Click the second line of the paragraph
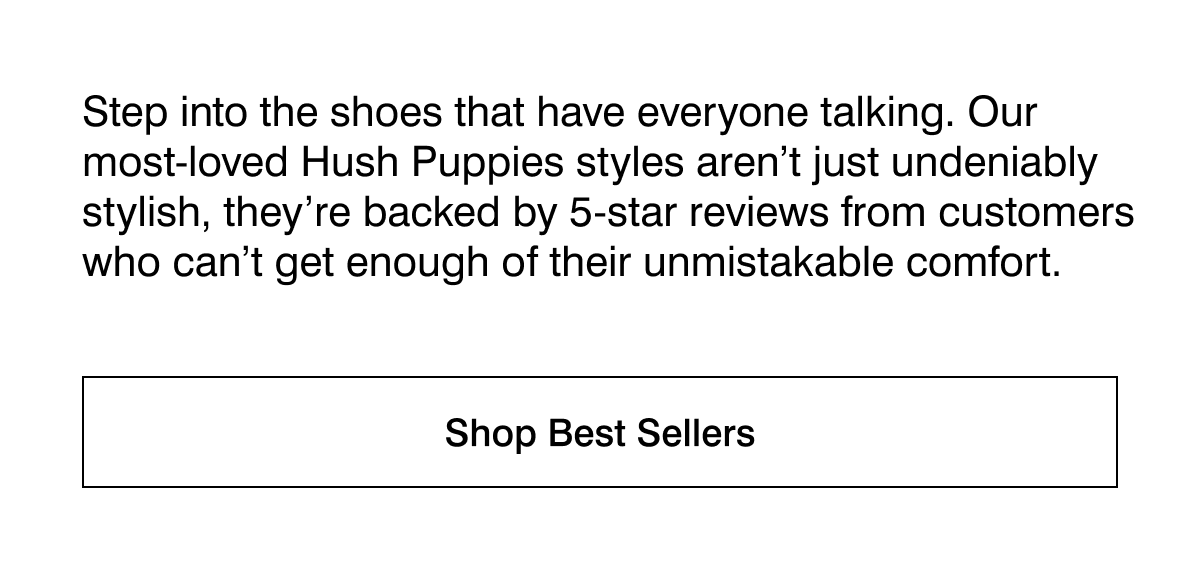The image size is (1200, 584). coord(590,161)
